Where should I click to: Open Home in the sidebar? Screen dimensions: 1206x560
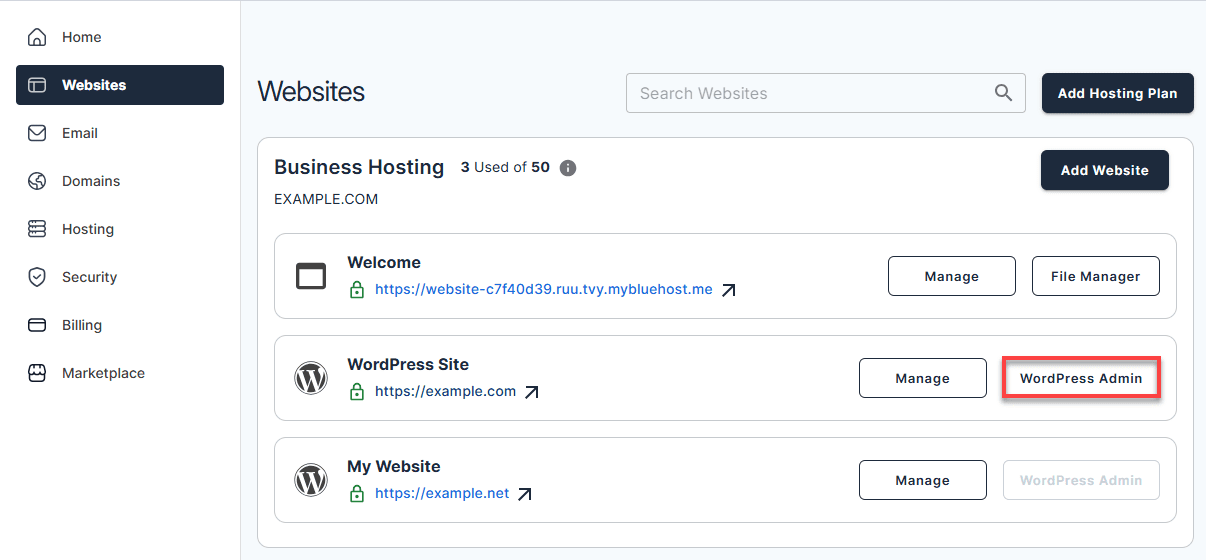tap(81, 37)
